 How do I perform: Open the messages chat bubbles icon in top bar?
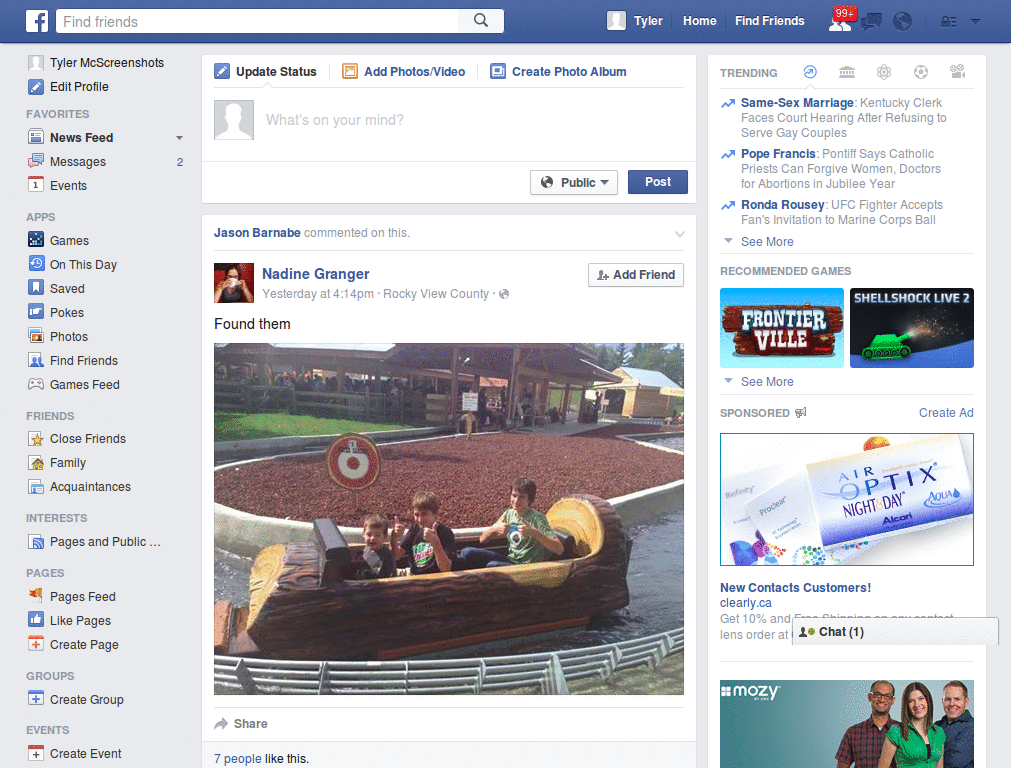871,22
